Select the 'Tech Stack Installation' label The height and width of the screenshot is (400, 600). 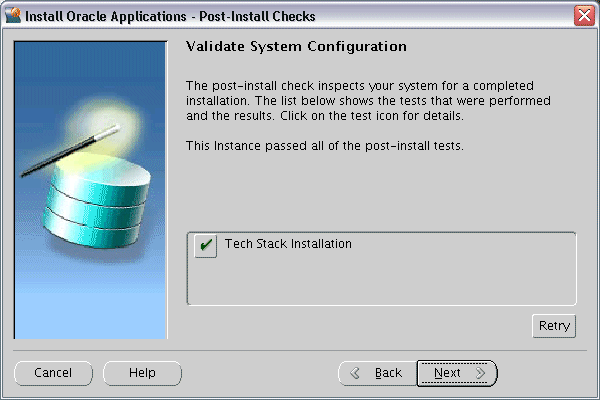[288, 244]
